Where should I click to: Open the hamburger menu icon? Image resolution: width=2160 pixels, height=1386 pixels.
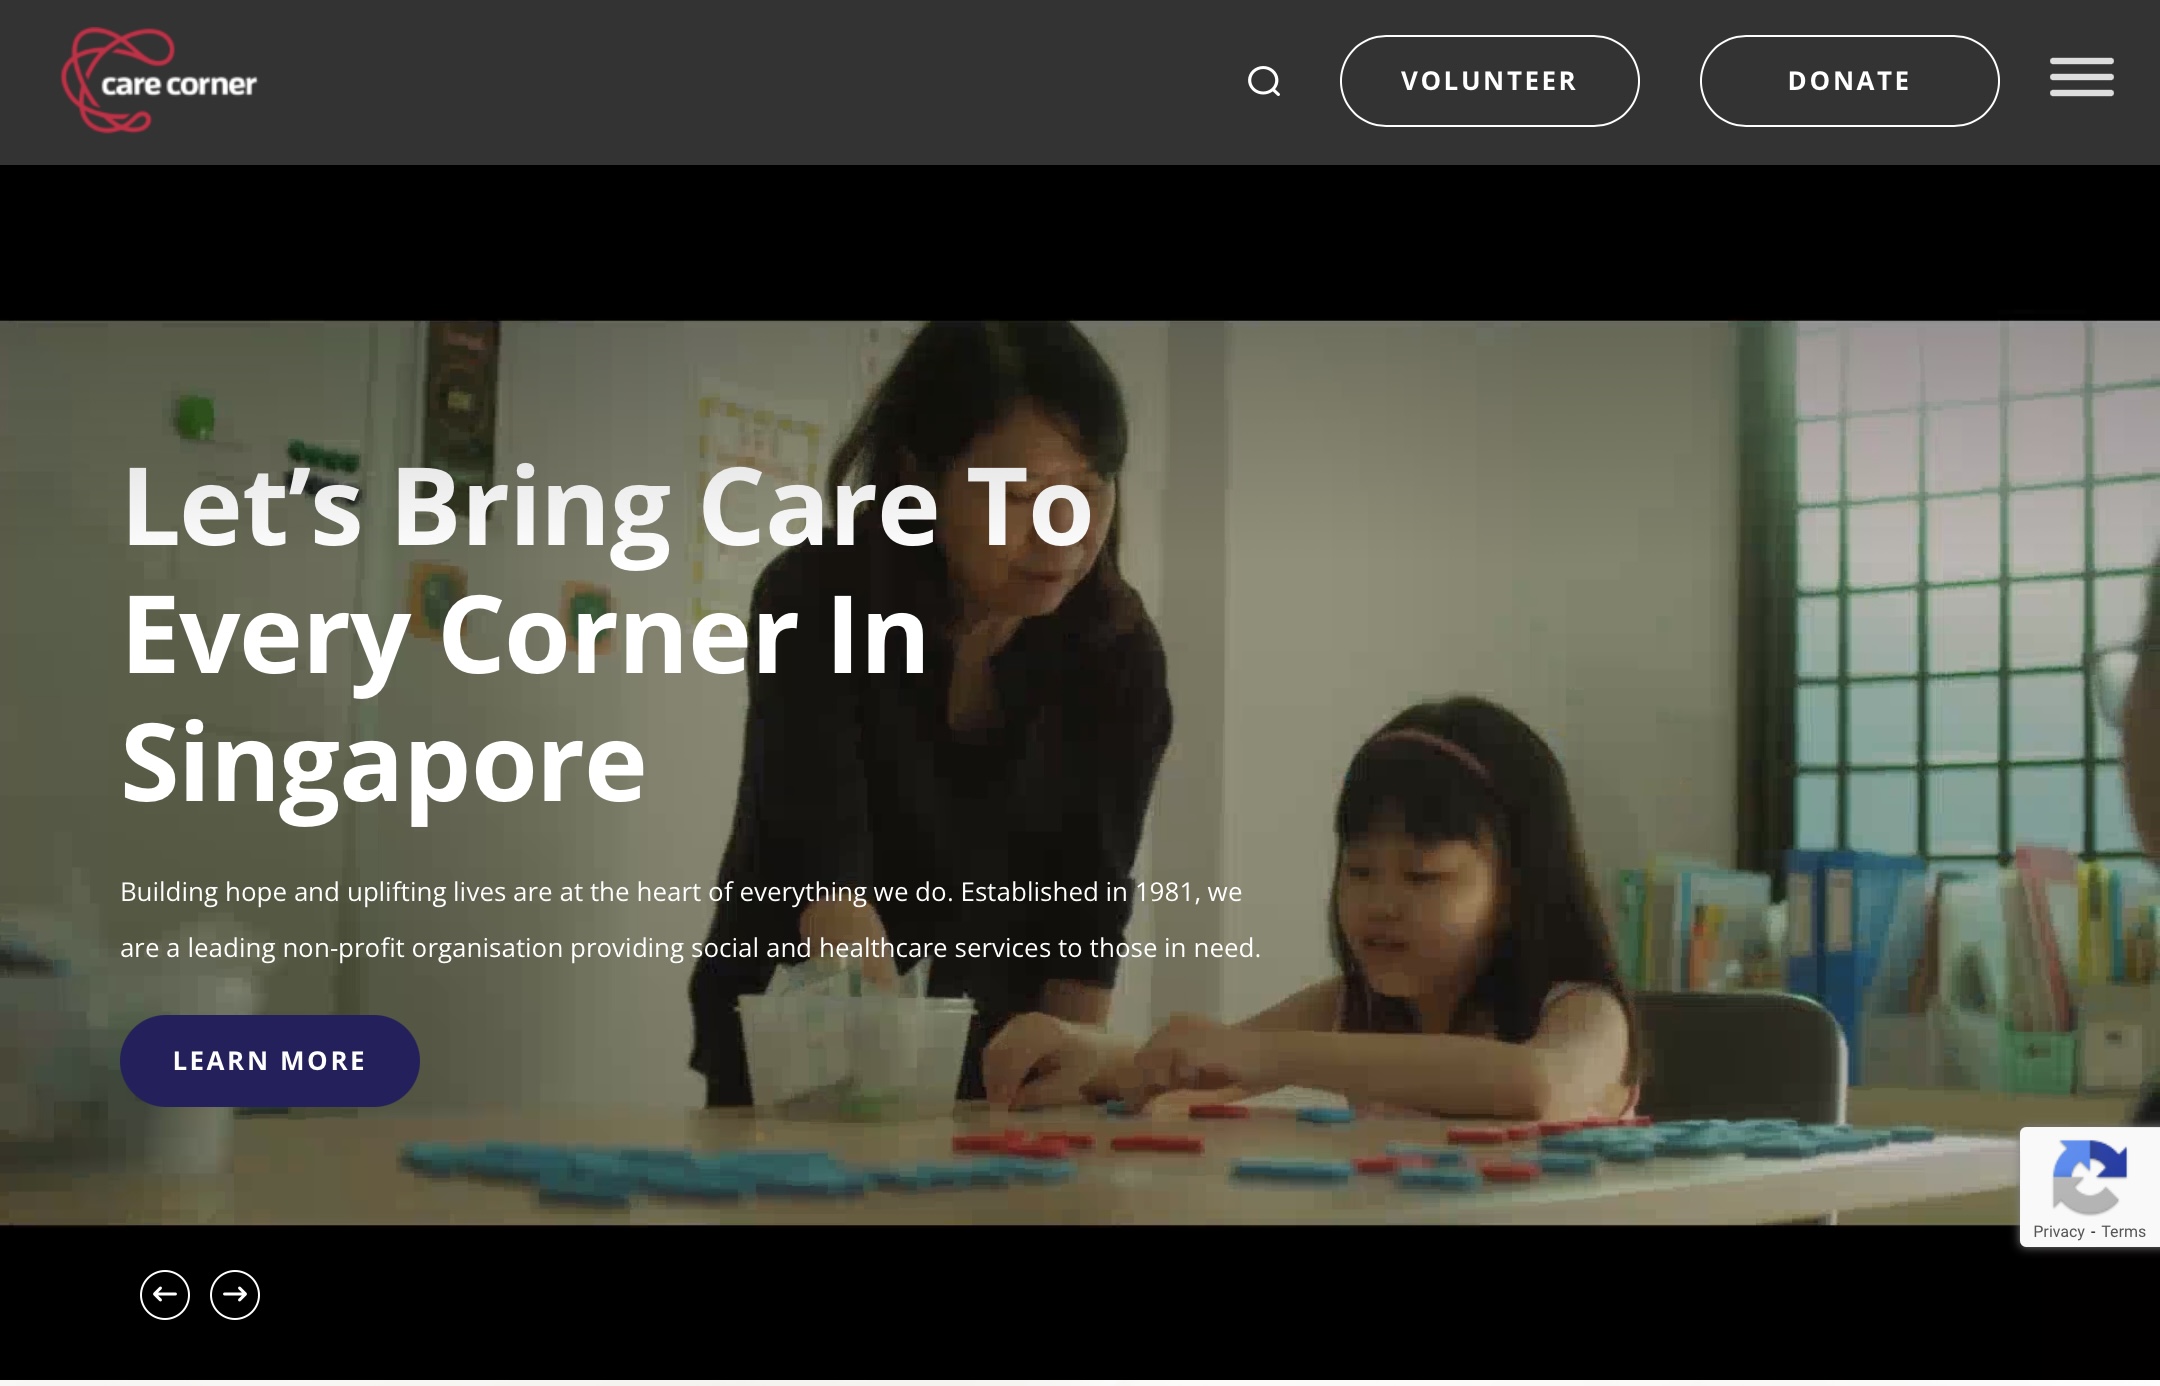2081,77
